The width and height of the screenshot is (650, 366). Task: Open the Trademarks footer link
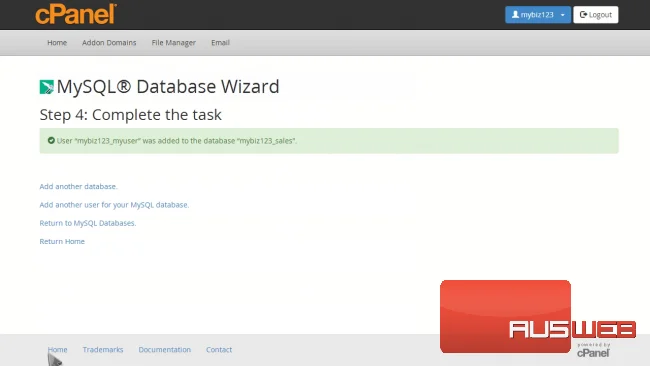tap(103, 349)
